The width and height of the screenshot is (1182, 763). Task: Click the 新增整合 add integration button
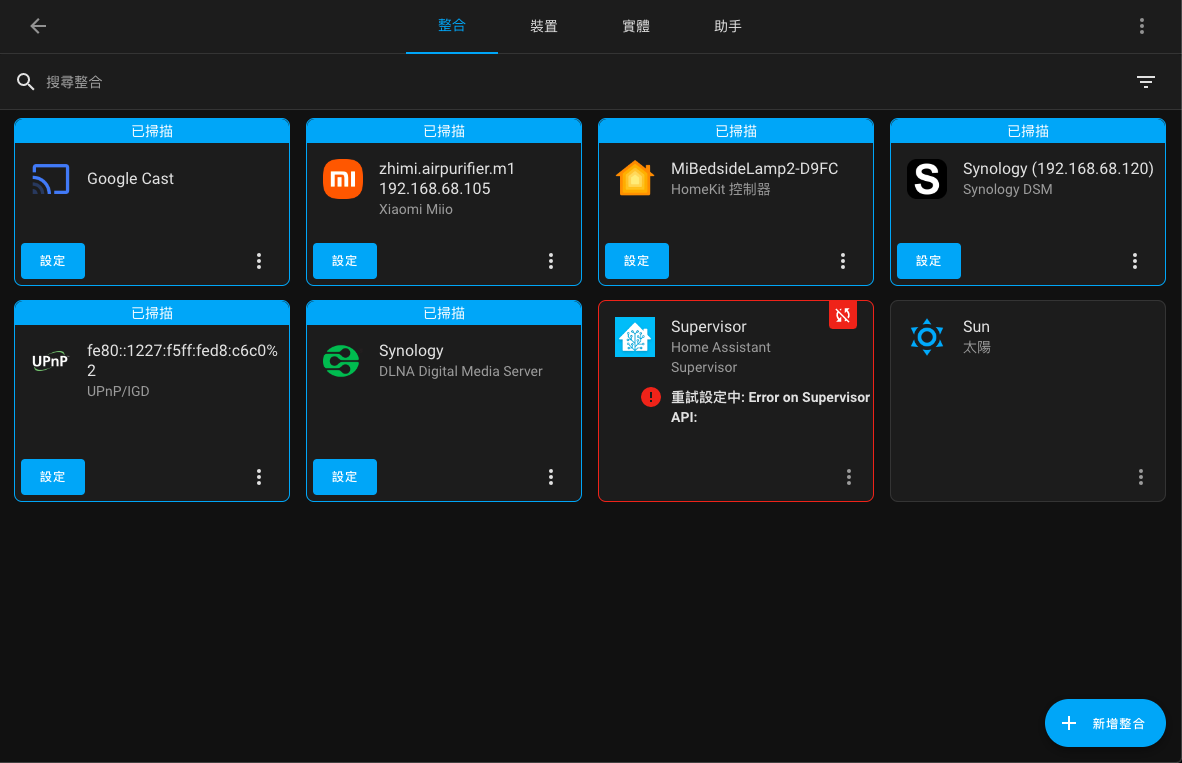pos(1105,723)
